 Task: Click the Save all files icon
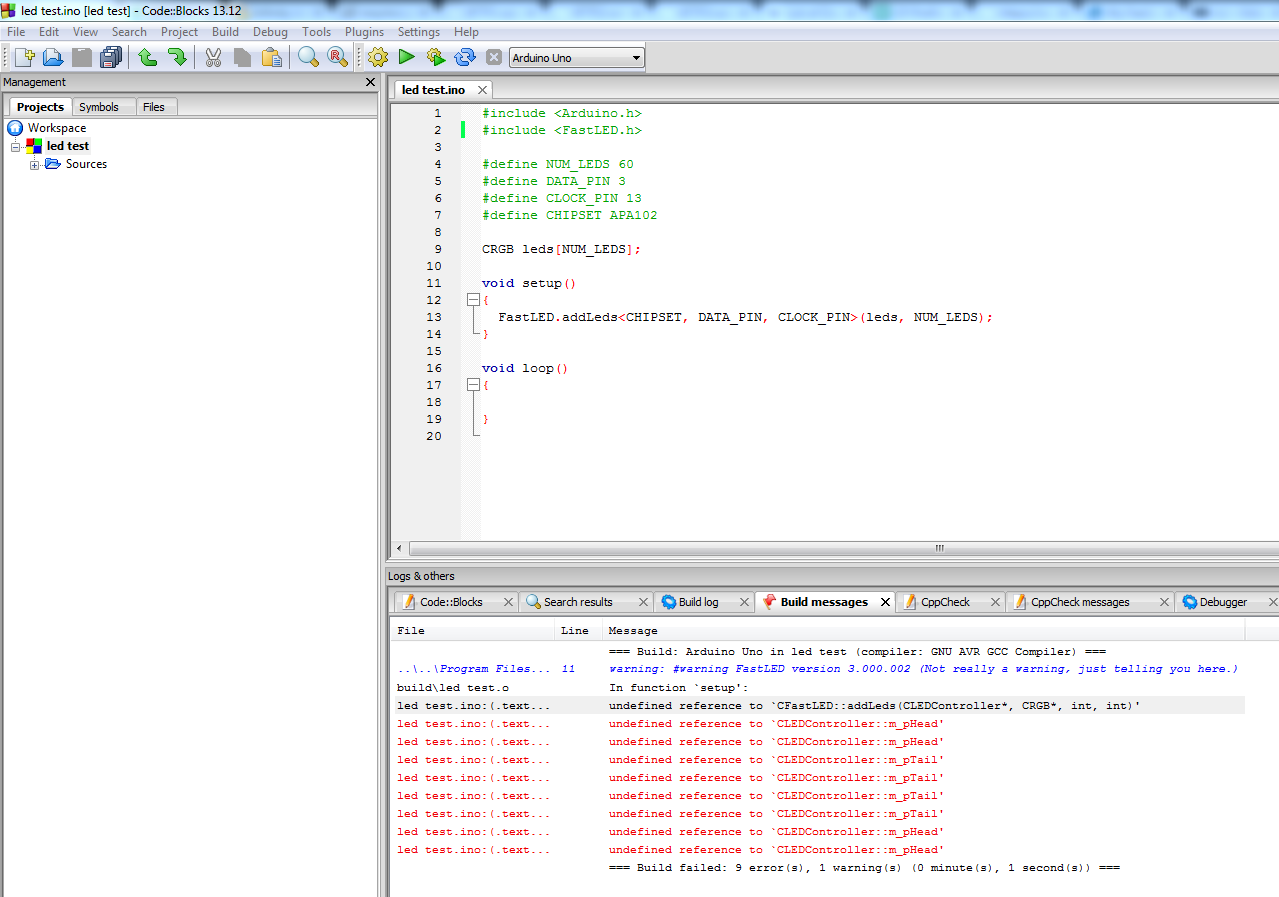click(110, 58)
